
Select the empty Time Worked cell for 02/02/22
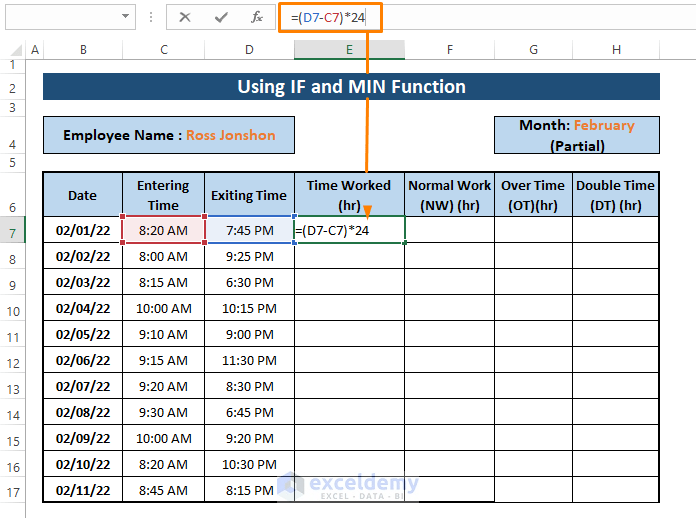tap(349, 256)
